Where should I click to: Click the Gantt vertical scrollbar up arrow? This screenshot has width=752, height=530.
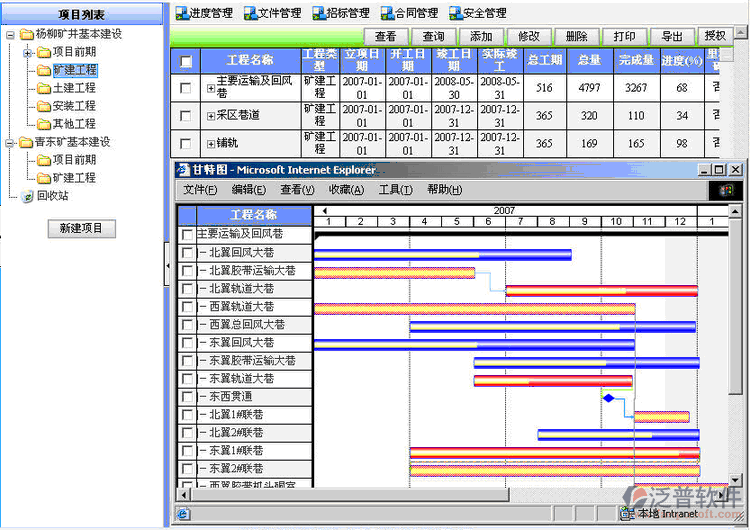(x=735, y=211)
